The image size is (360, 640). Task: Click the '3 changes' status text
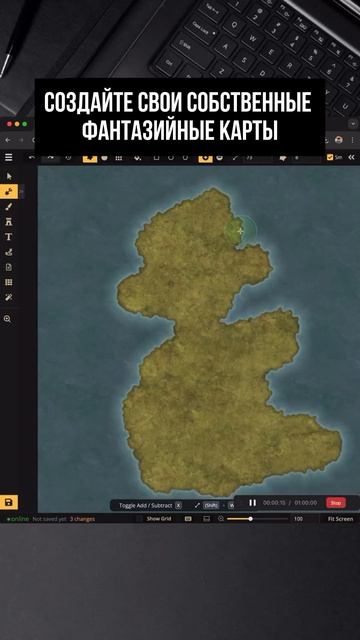tap(82, 519)
